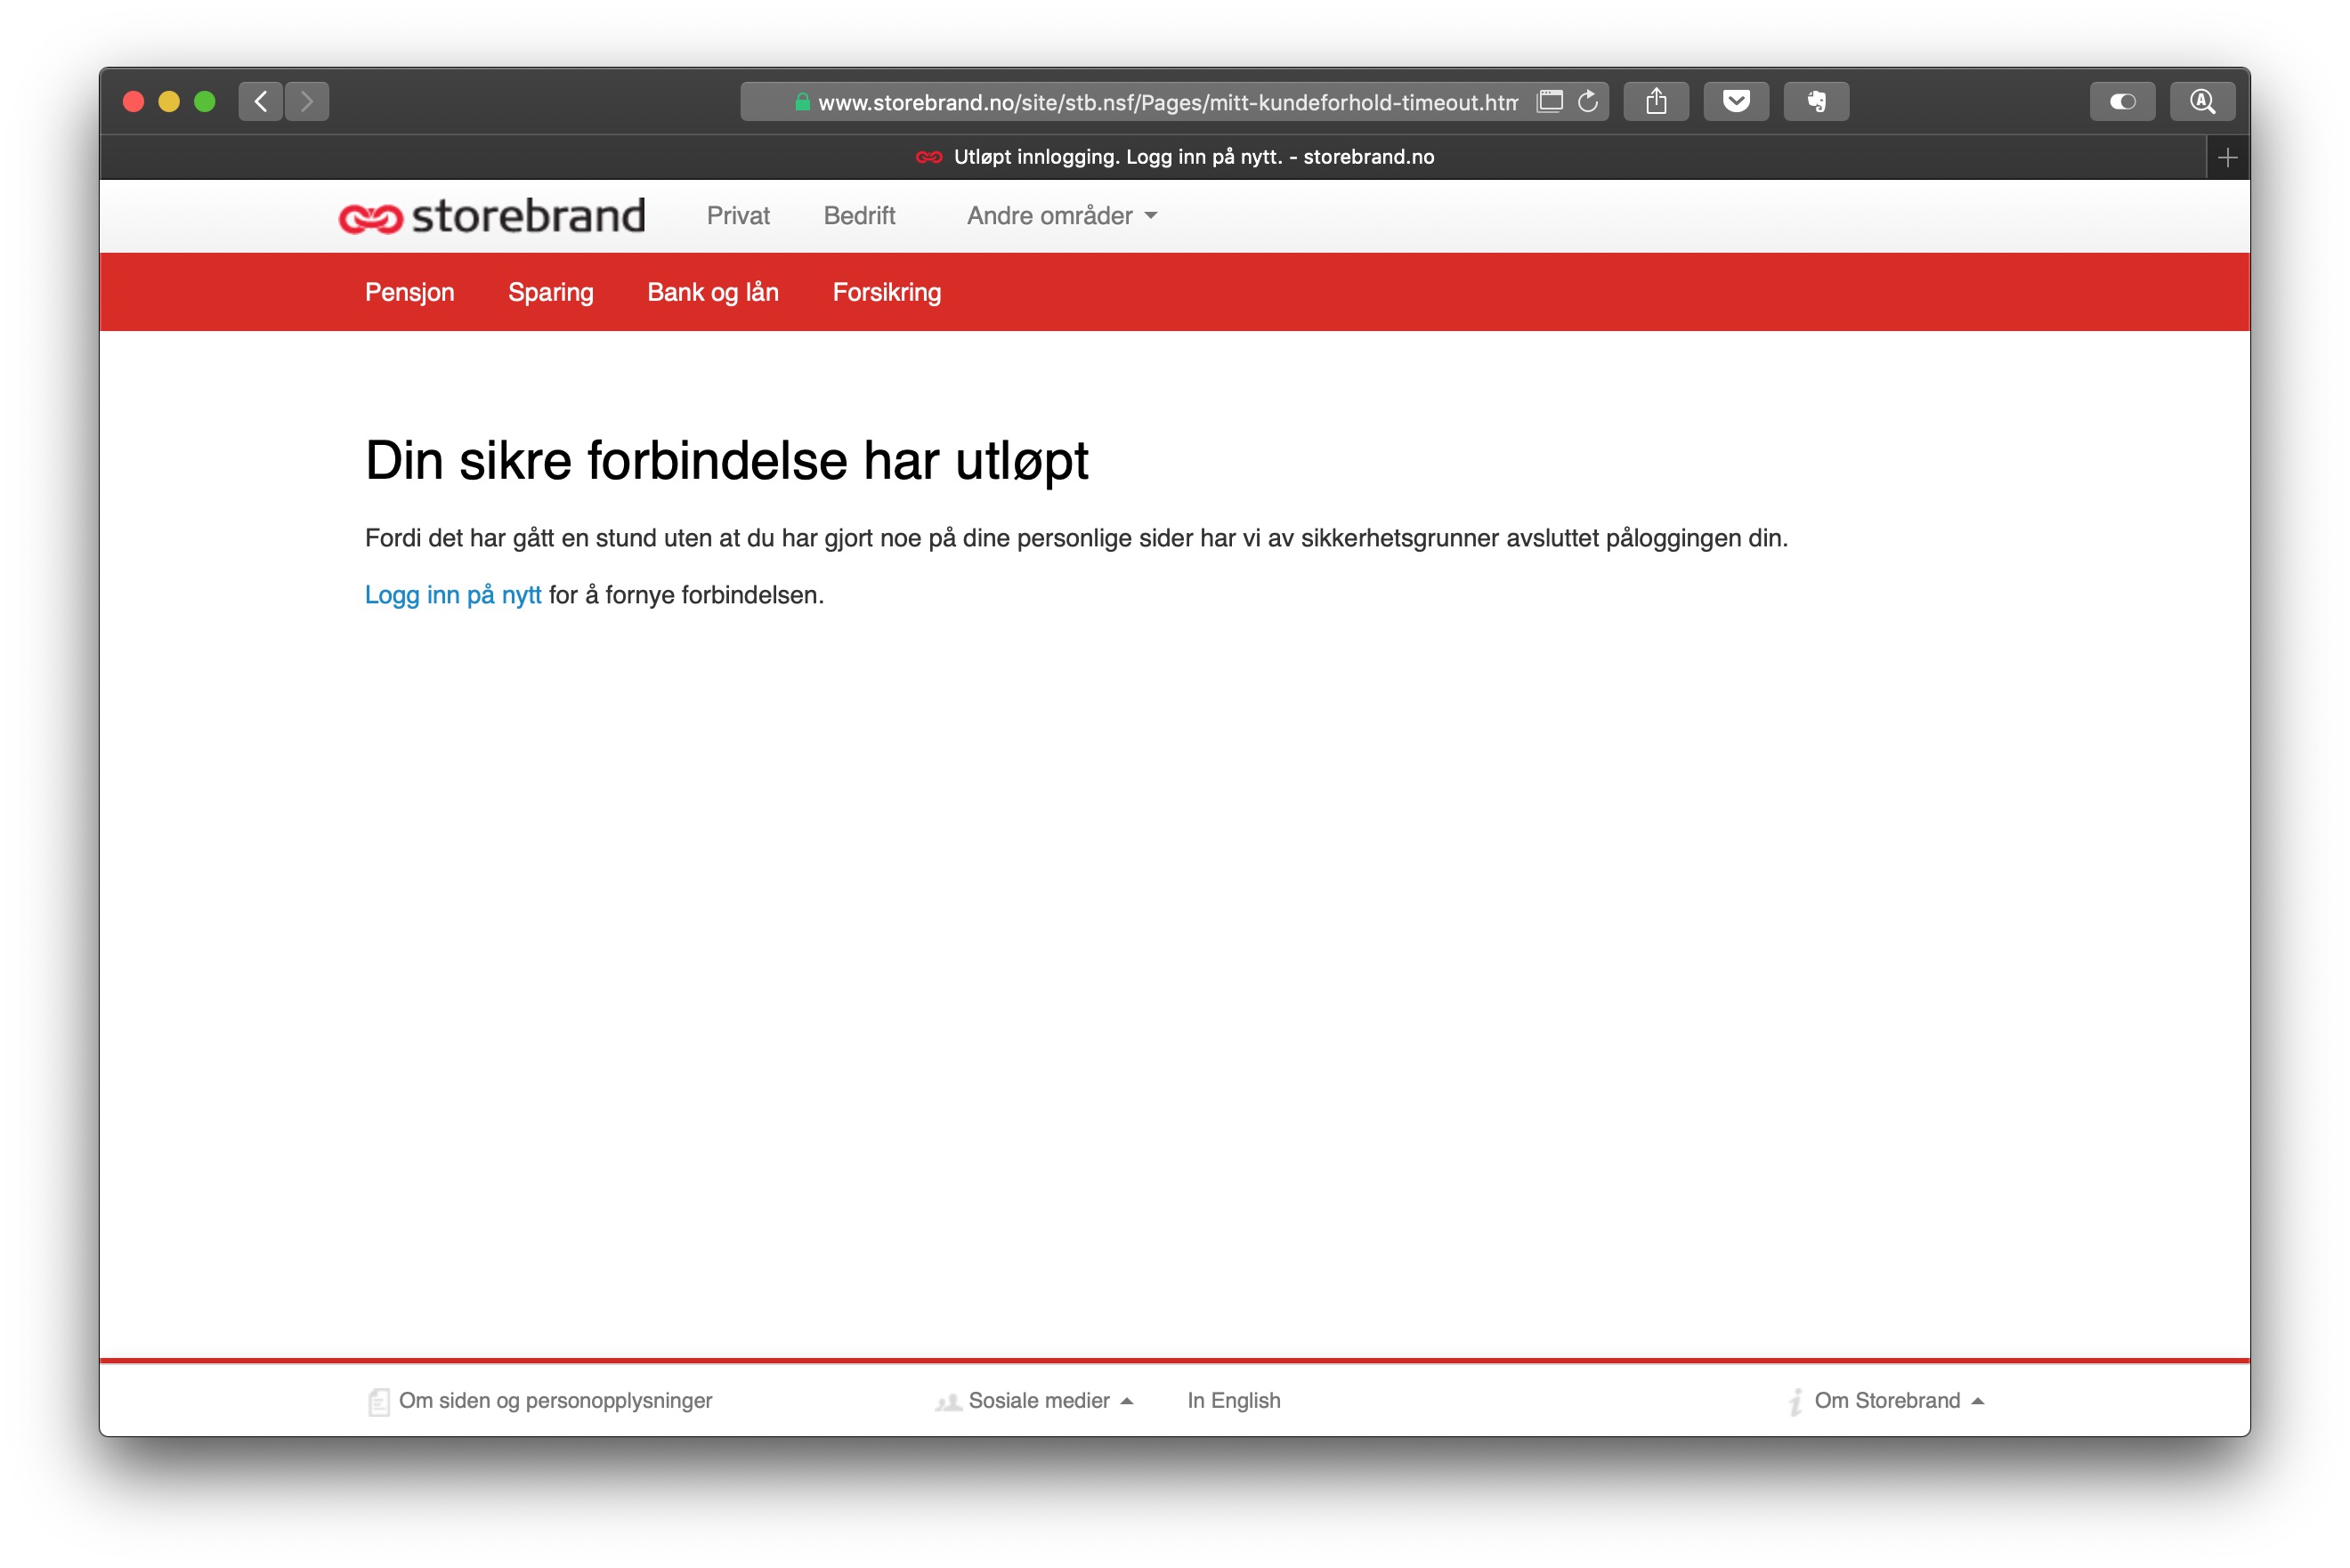Open the Share toolbar button
The width and height of the screenshot is (2350, 1568).
[1656, 101]
